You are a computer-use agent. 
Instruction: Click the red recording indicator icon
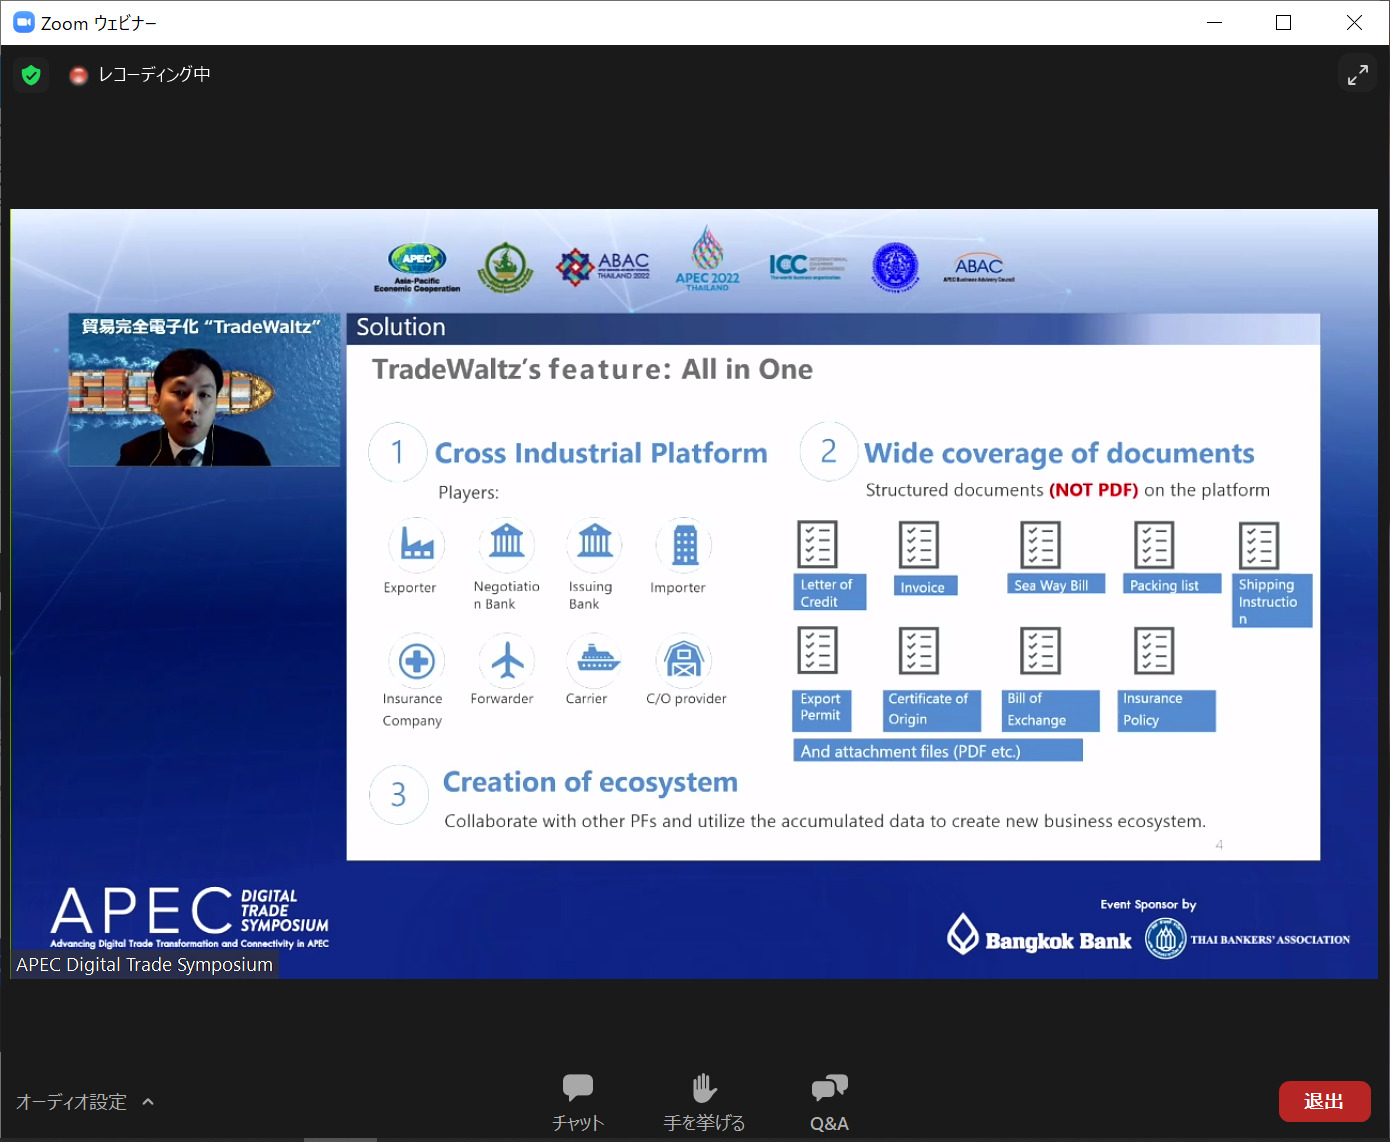pos(78,75)
